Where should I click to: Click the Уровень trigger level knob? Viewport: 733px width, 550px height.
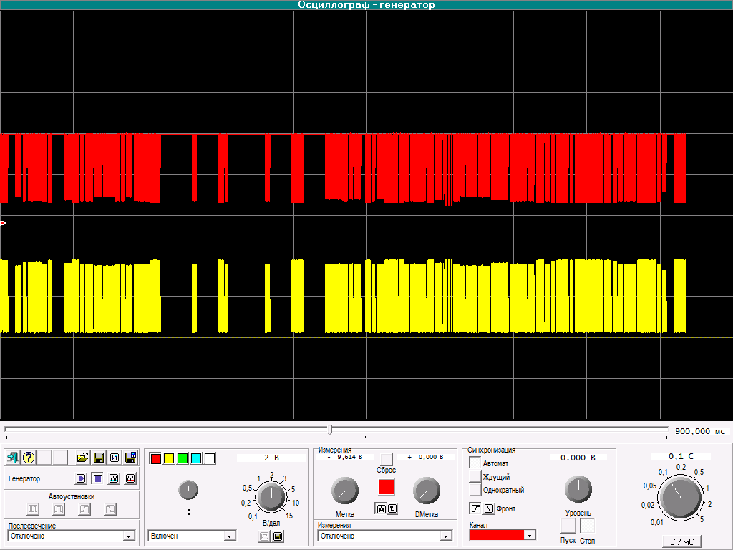pos(578,489)
